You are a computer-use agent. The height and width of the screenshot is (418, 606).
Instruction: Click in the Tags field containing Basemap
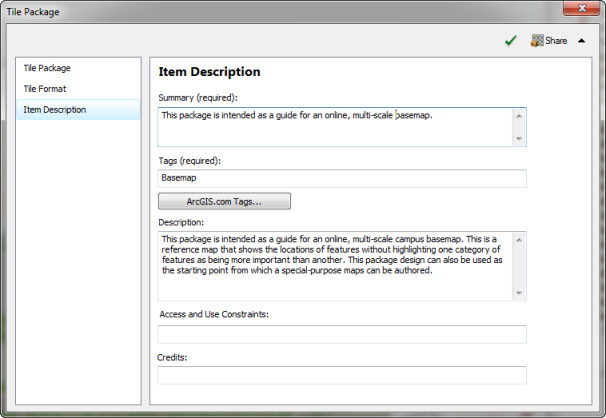coord(342,178)
